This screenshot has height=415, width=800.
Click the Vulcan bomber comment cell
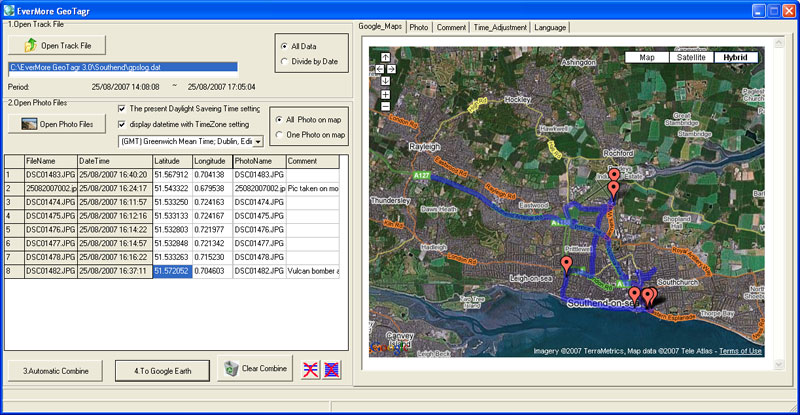point(312,271)
